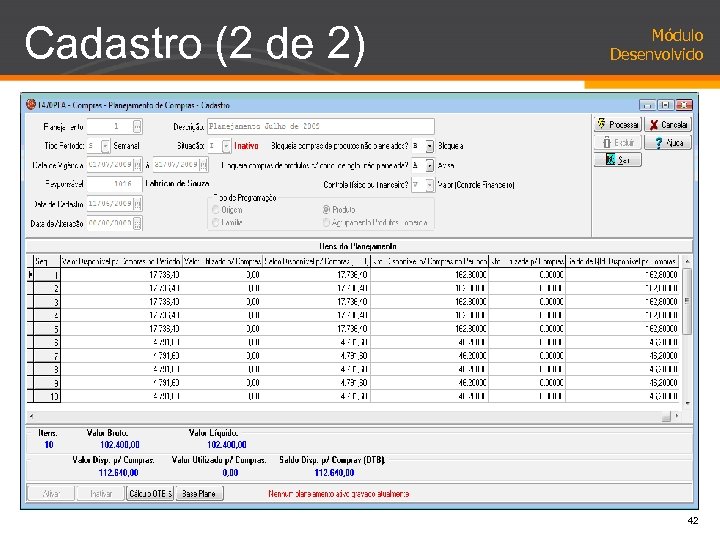Click the Base Plano button
This screenshot has height=540, width=720.
pos(199,493)
